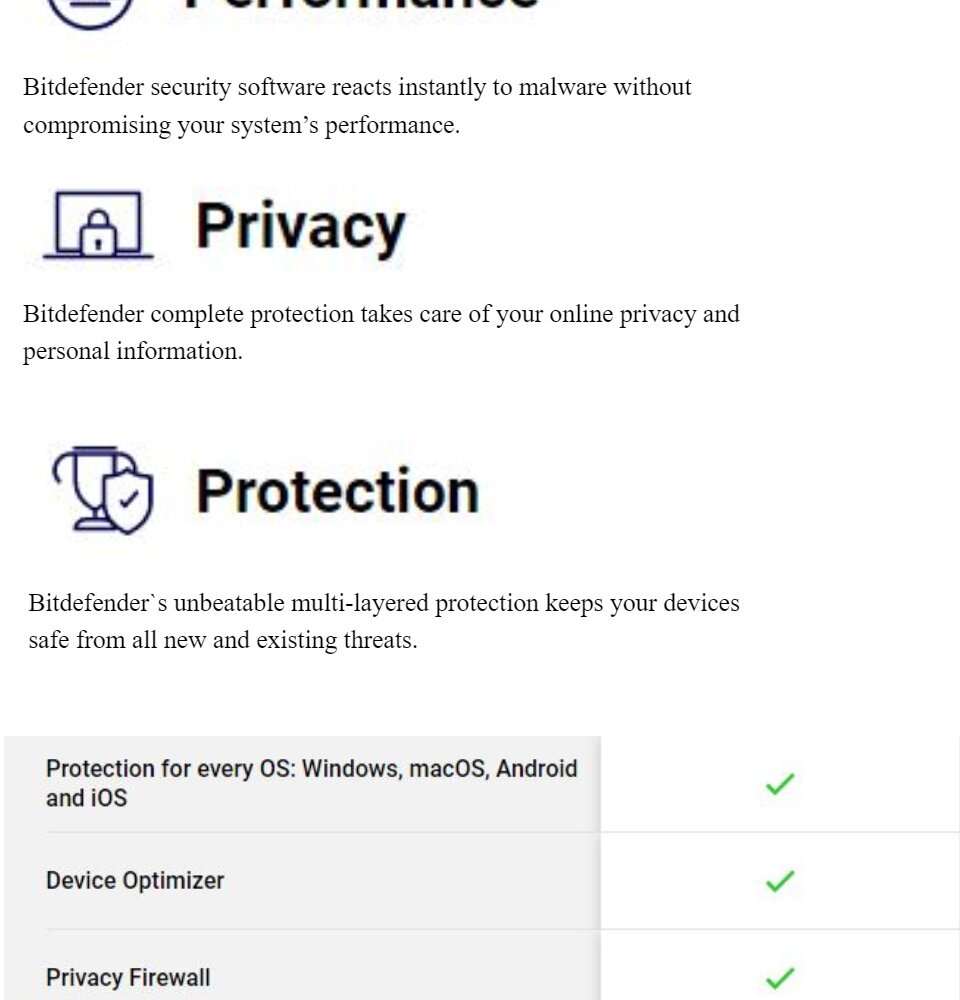The width and height of the screenshot is (960, 1000).
Task: Click the laptop with padlock Privacy icon
Action: click(98, 224)
